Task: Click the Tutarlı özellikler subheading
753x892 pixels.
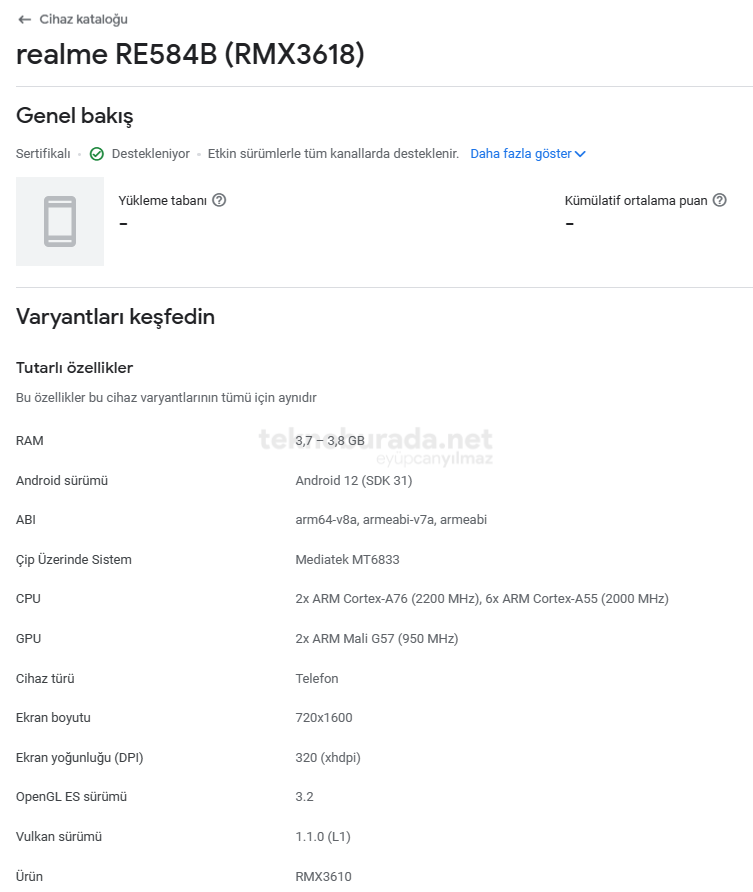Action: (74, 368)
